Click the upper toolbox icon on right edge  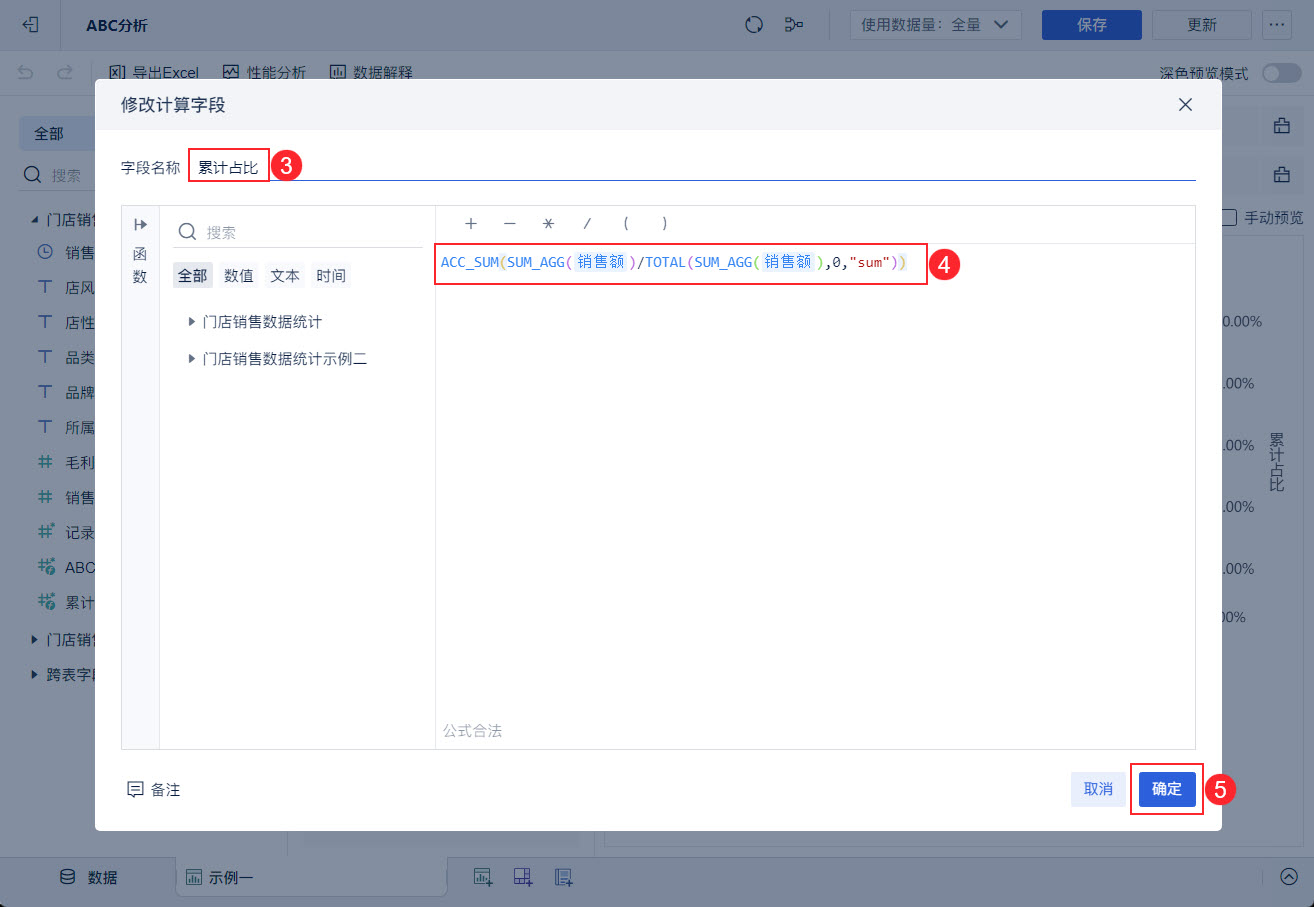pos(1281,126)
